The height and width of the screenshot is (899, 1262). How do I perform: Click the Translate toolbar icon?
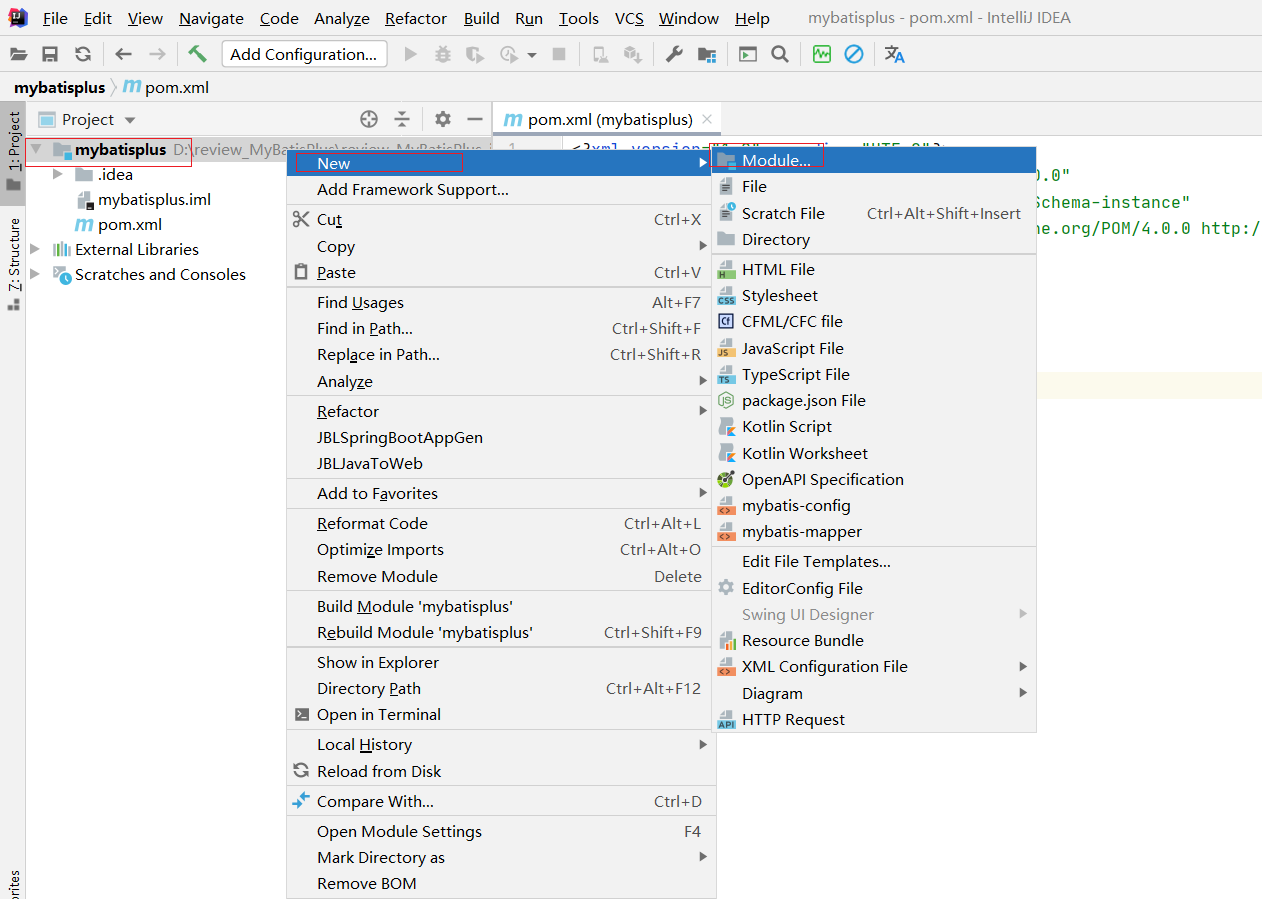pyautogui.click(x=895, y=54)
